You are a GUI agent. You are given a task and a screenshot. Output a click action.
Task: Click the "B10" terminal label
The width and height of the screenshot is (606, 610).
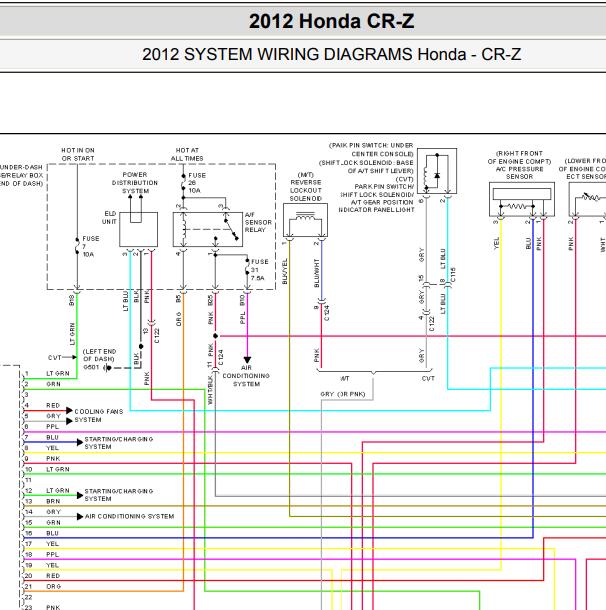tap(242, 300)
